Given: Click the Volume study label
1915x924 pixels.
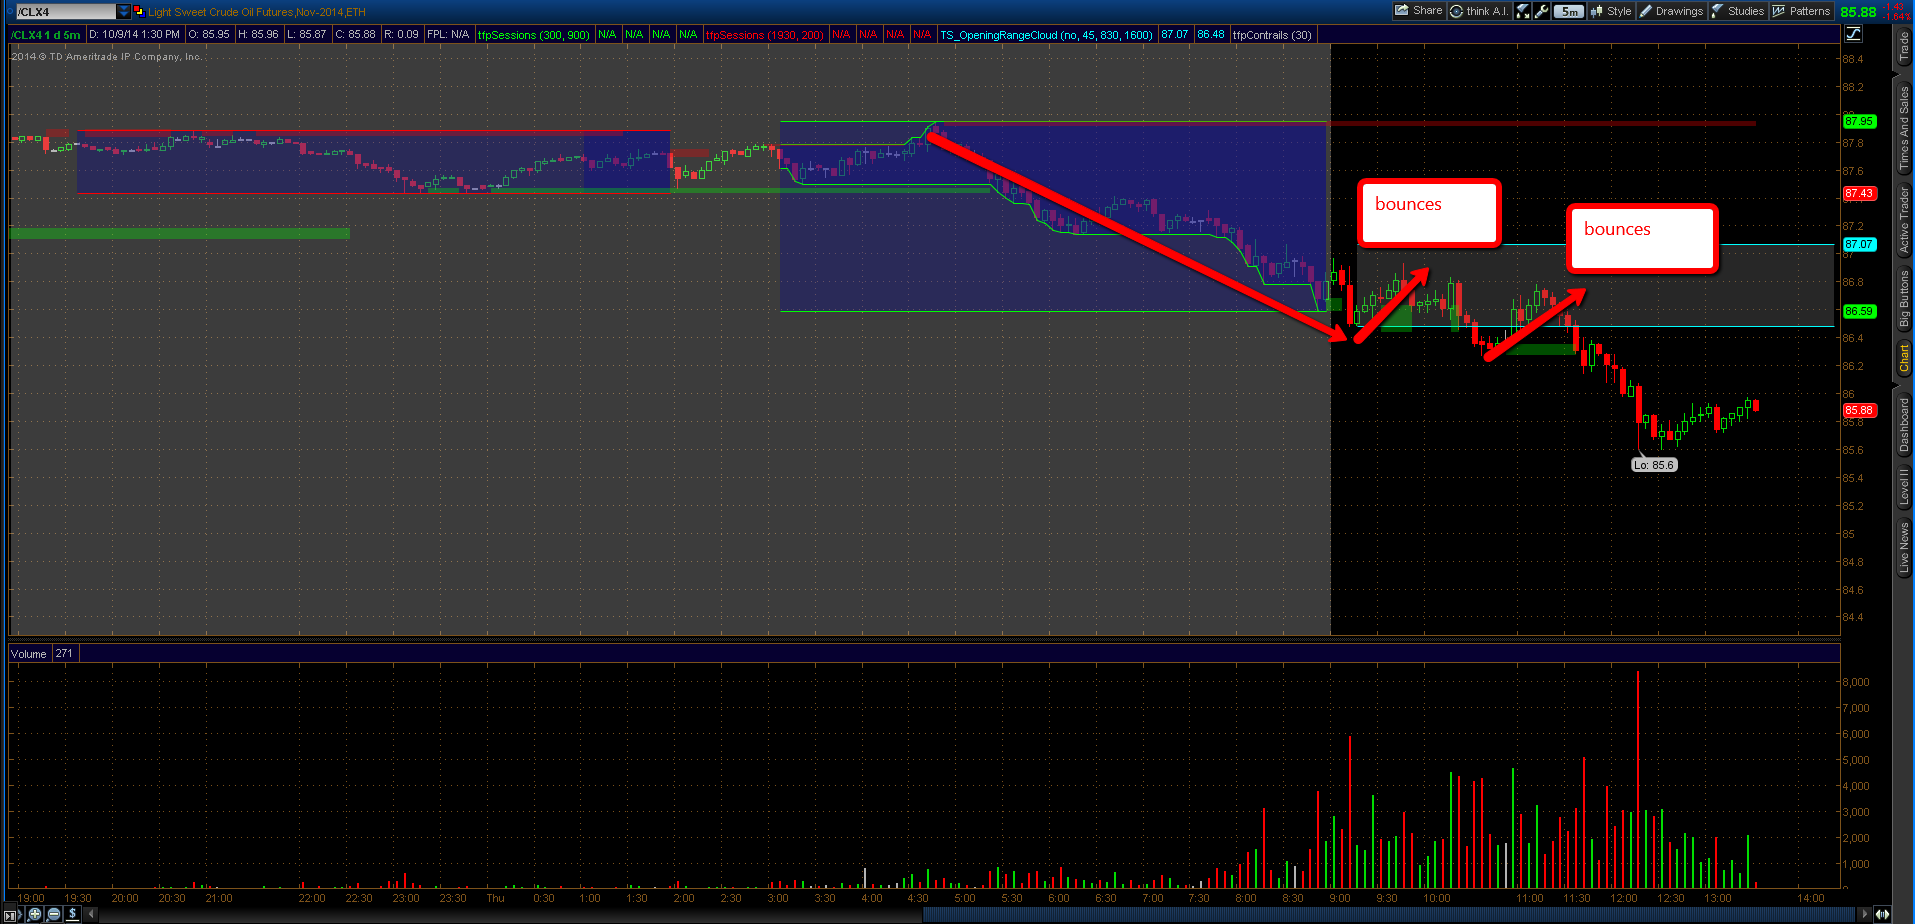Looking at the screenshot, I should (29, 654).
